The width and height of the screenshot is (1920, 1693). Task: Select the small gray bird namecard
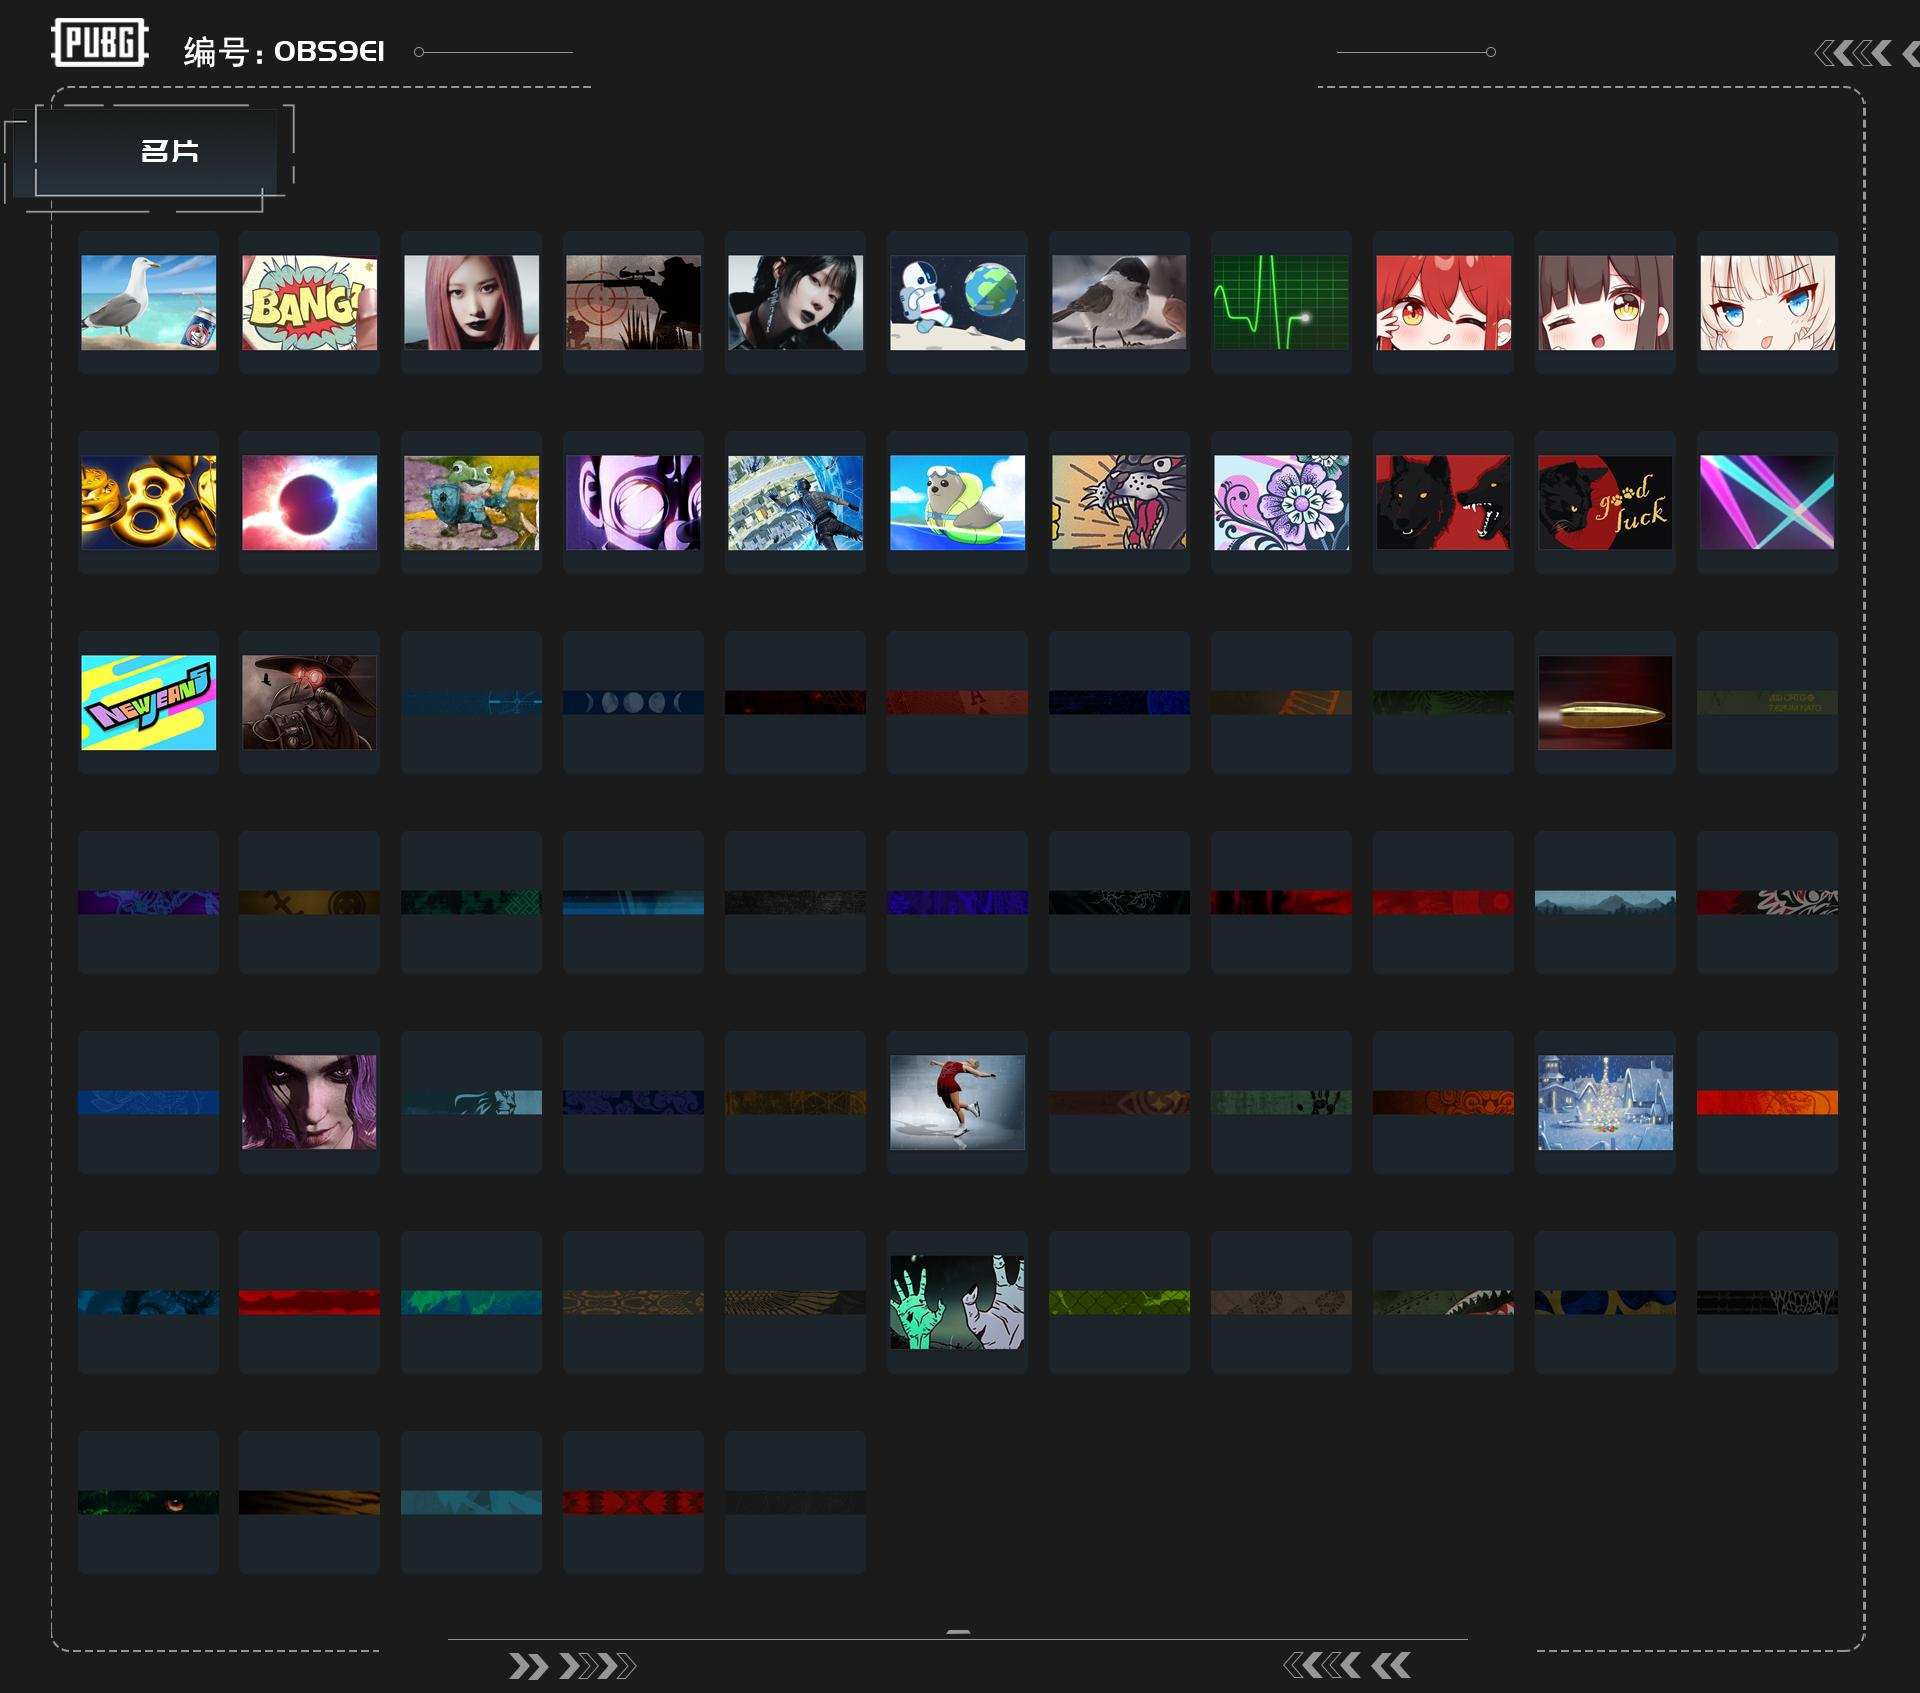click(x=1119, y=302)
